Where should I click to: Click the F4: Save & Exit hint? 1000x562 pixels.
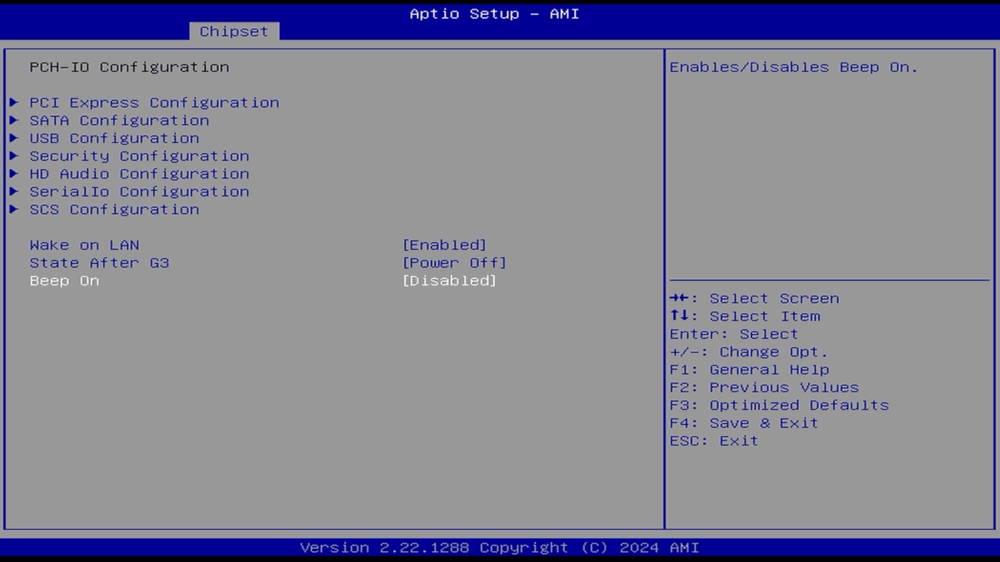[x=744, y=423]
